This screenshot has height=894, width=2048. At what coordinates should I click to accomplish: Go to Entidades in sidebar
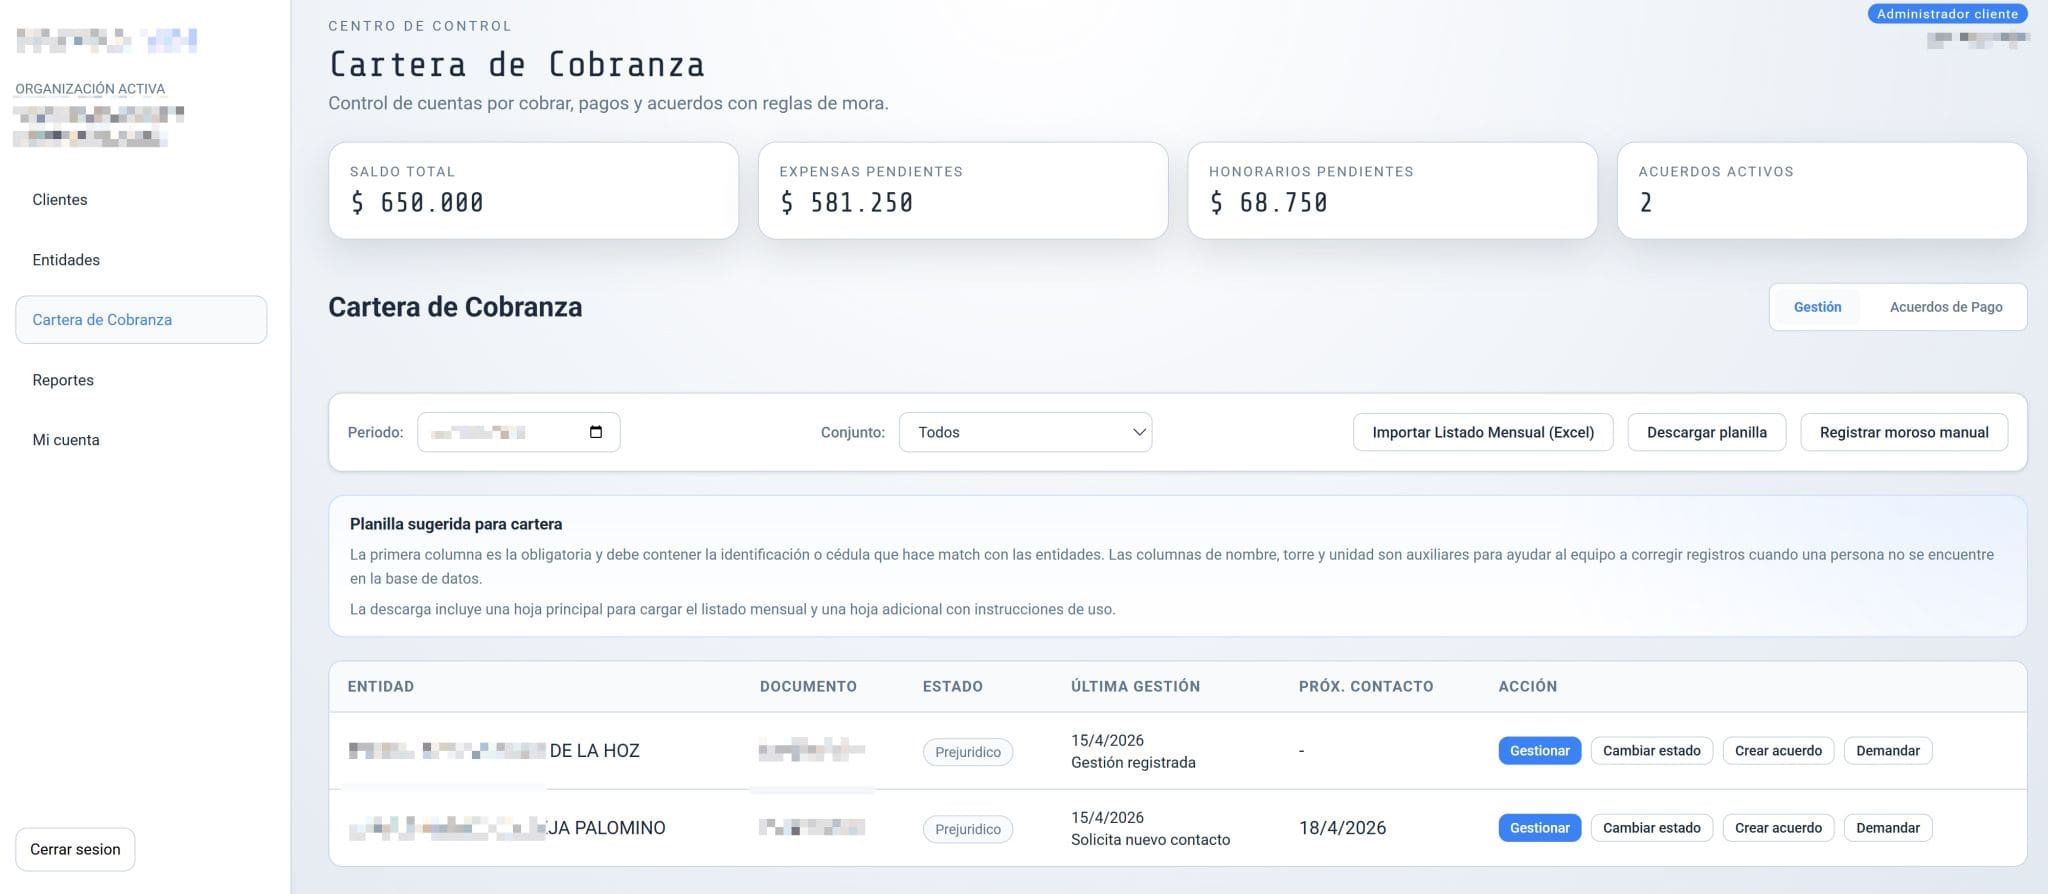[x=66, y=260]
